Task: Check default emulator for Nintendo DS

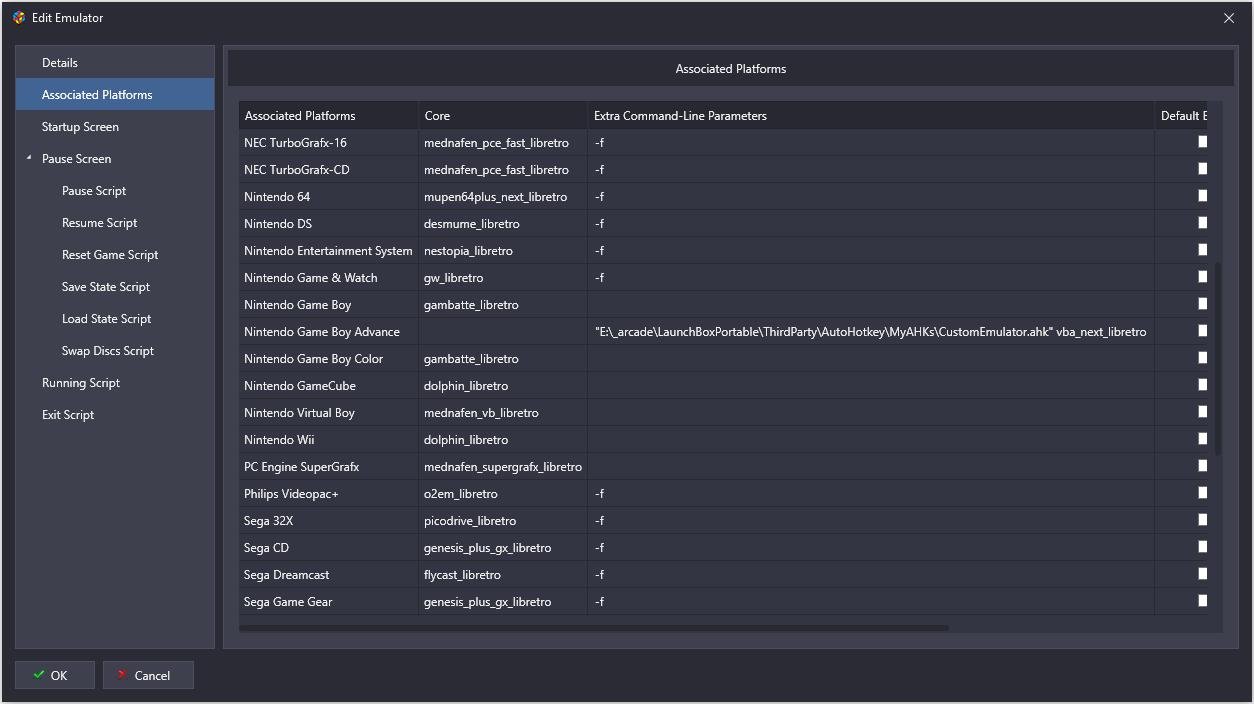Action: [1202, 223]
